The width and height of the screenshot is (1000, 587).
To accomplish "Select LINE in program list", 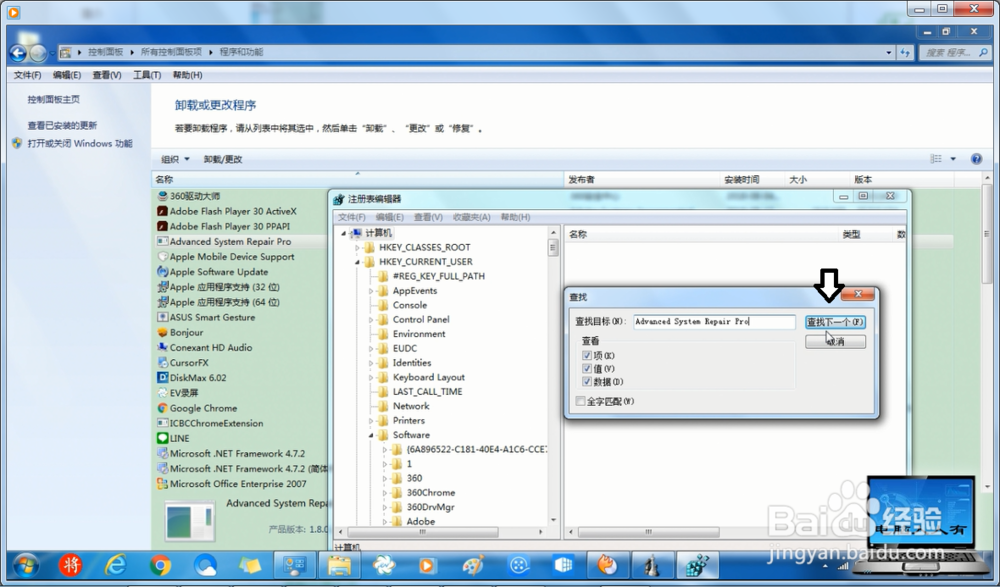I will click(179, 438).
